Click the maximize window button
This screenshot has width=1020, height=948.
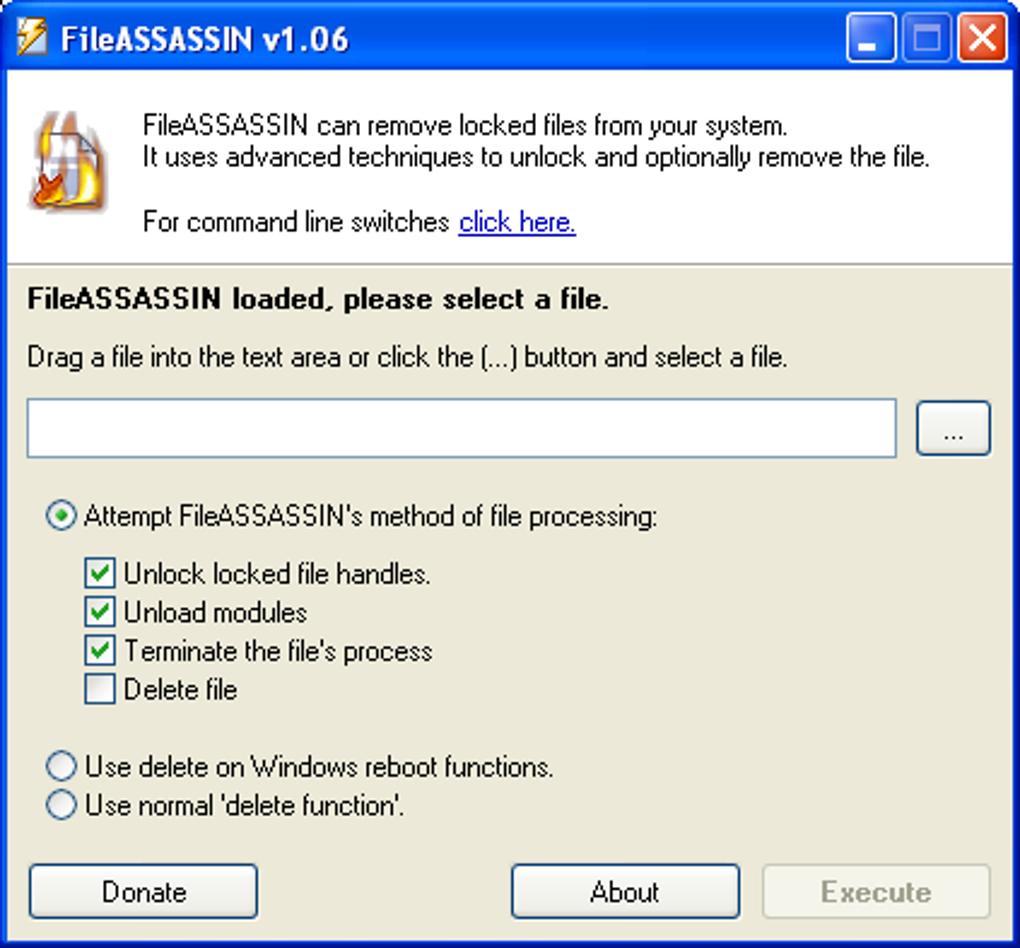pyautogui.click(x=926, y=38)
